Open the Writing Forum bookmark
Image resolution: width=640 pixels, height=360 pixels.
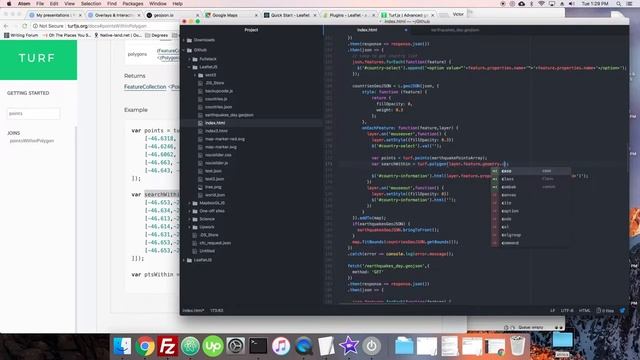click(21, 35)
